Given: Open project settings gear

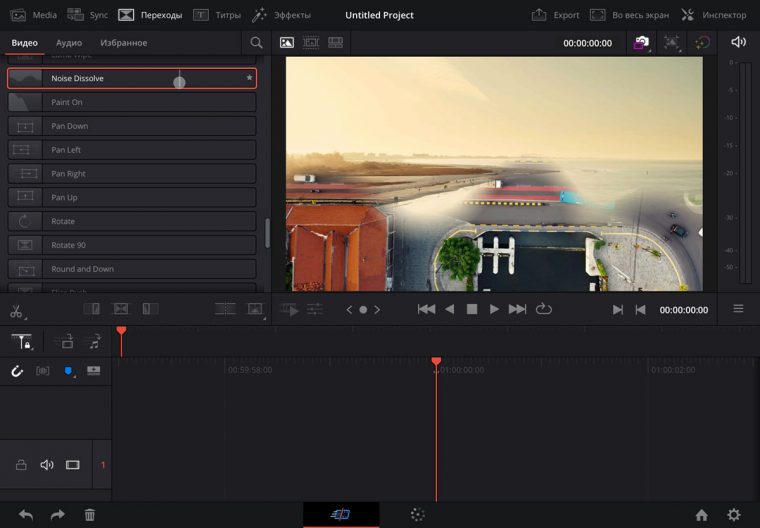Looking at the screenshot, I should (734, 515).
